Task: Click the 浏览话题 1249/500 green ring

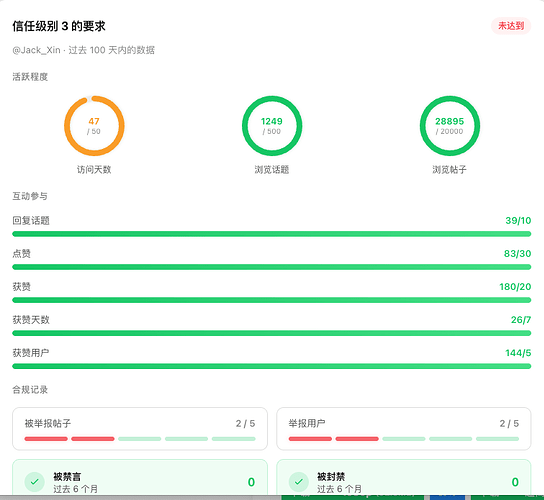Action: [x=272, y=126]
